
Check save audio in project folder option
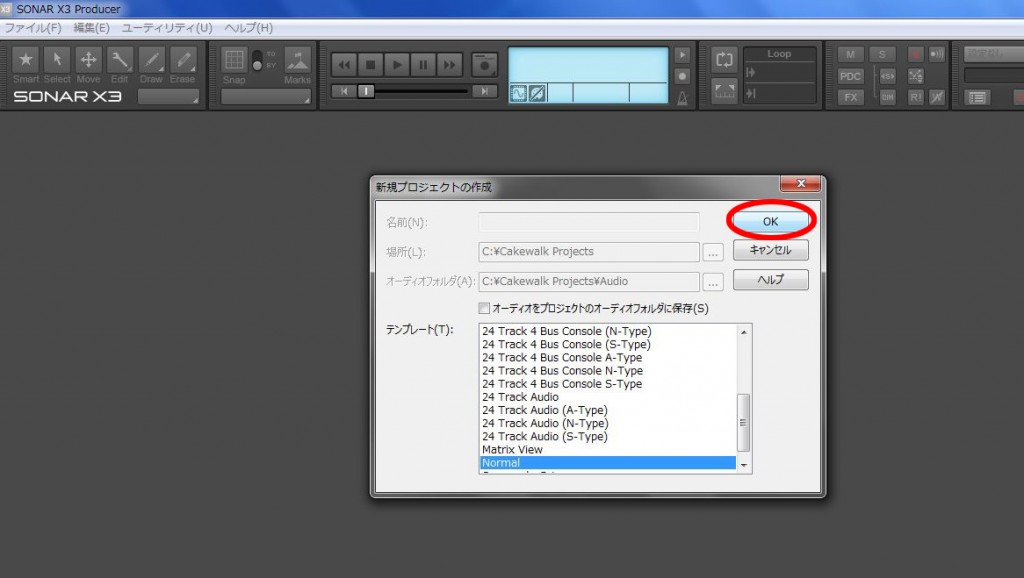pos(484,308)
